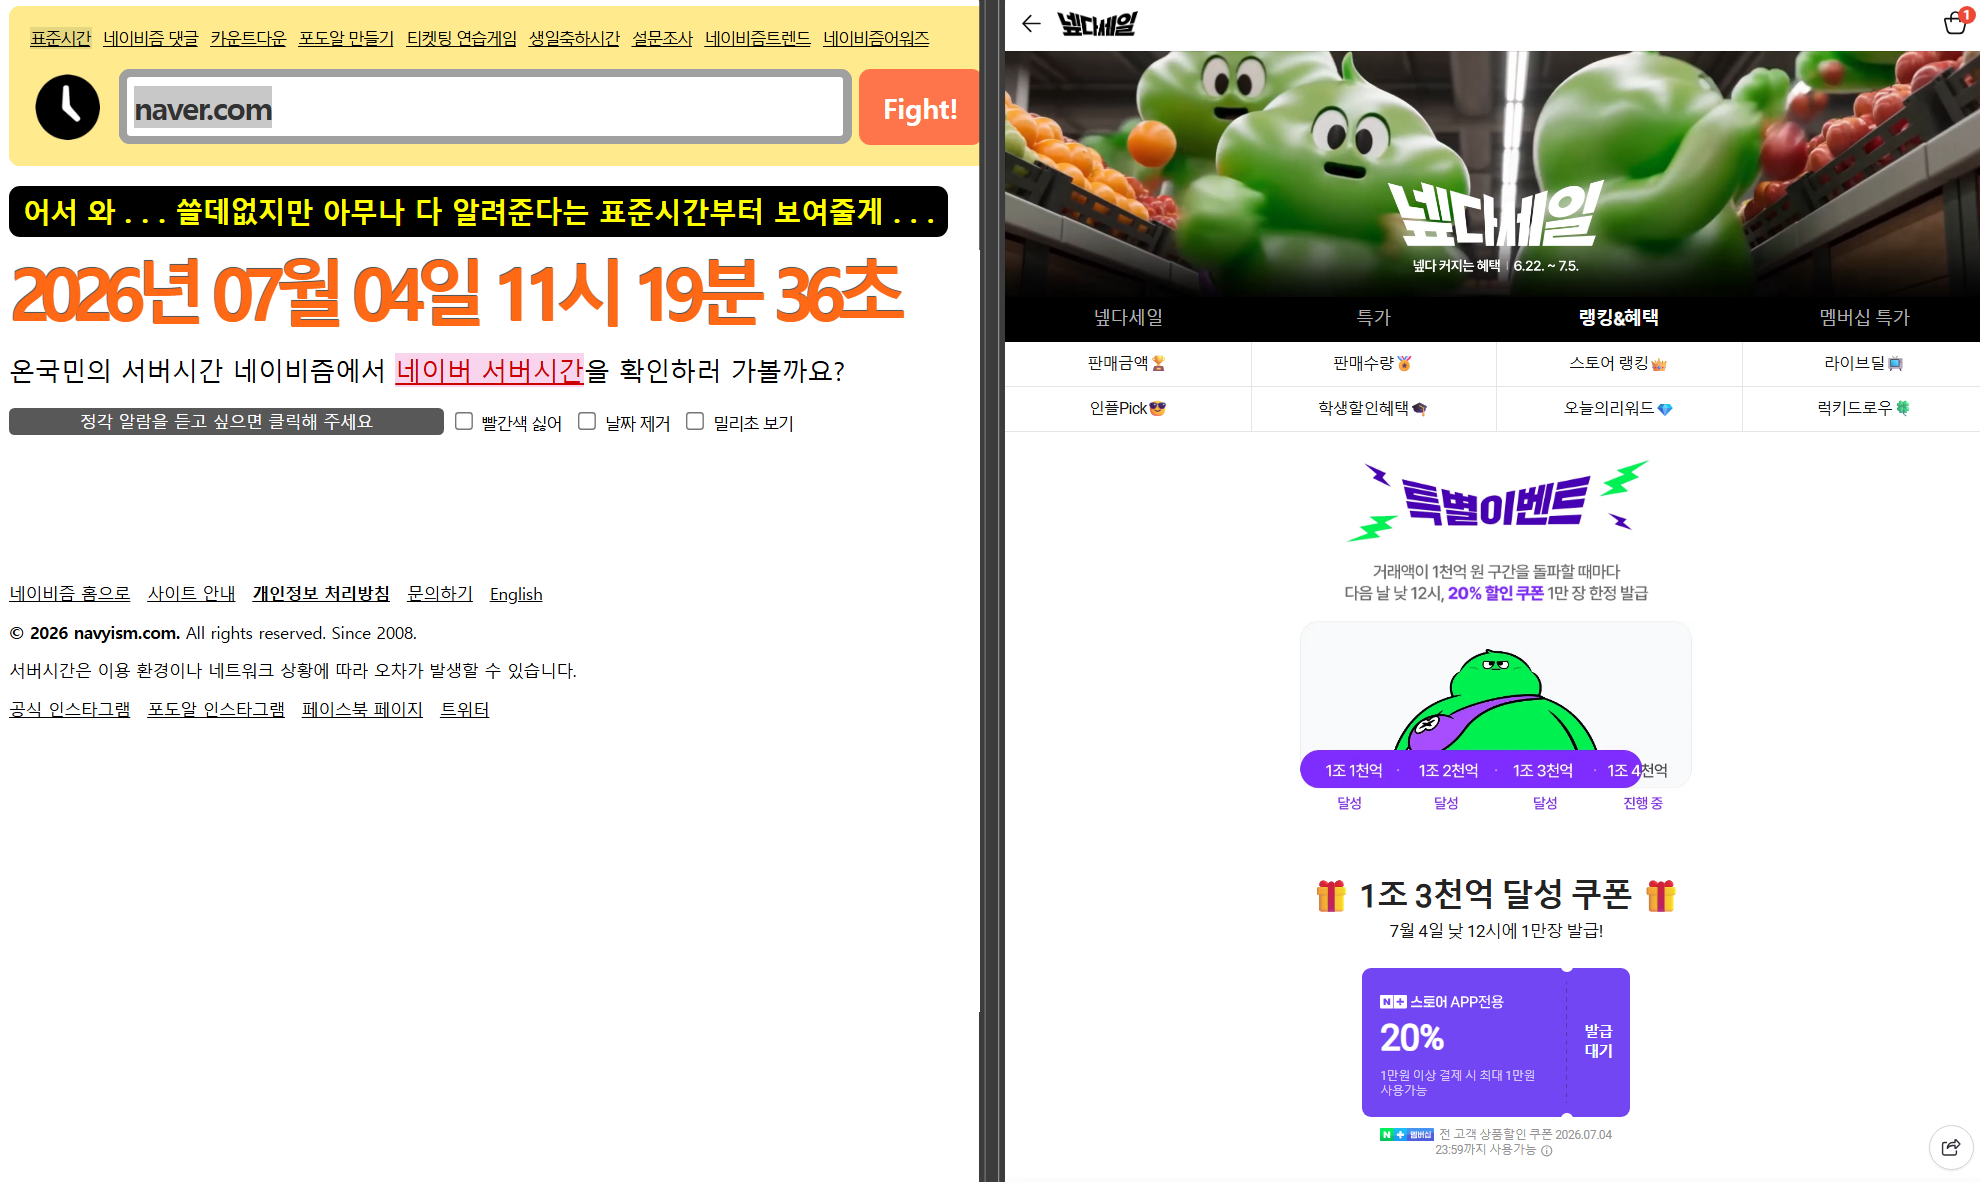Select 판매수량 ranking category

click(x=1373, y=363)
